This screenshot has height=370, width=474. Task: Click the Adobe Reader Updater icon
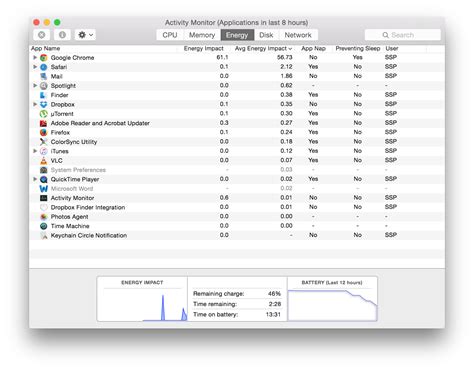coord(44,123)
